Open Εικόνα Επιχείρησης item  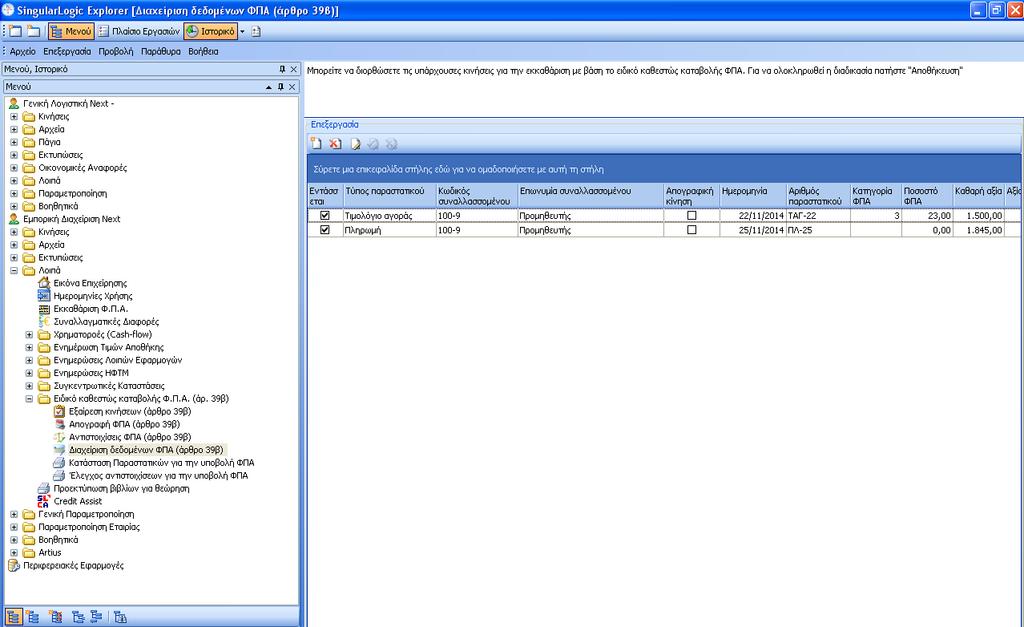90,283
